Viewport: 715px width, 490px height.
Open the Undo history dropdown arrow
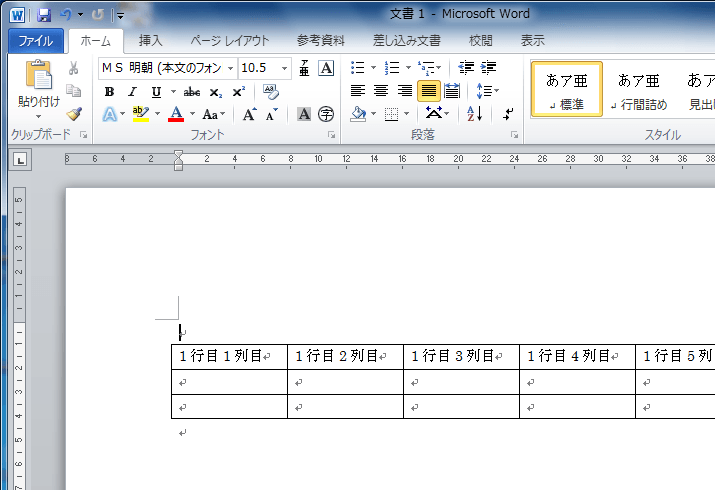[x=80, y=15]
